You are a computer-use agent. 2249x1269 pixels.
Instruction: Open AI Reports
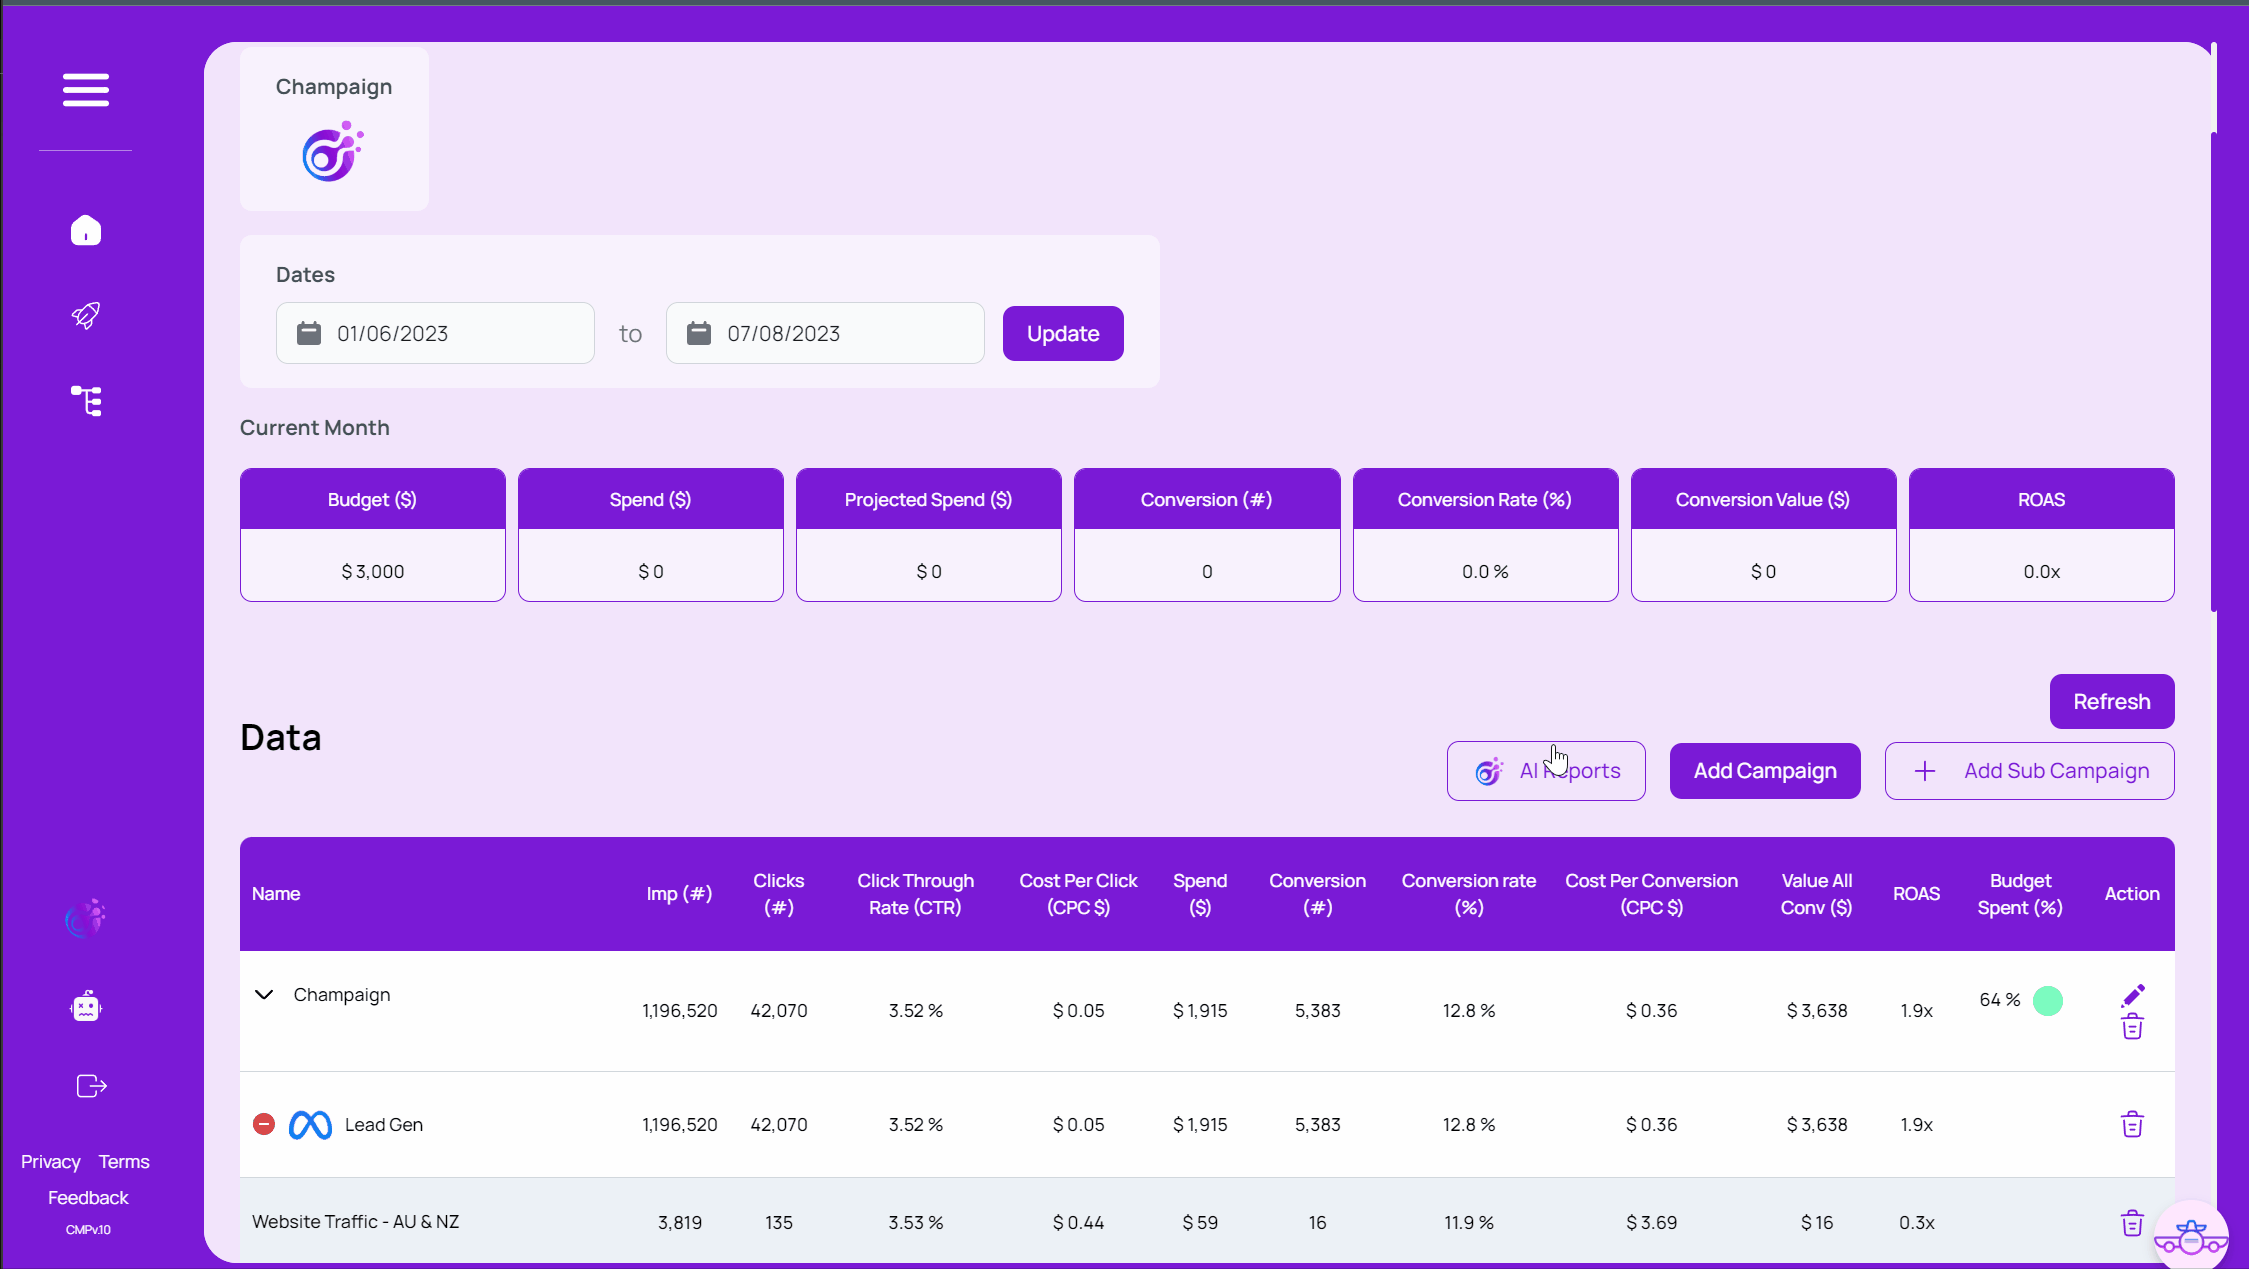[x=1546, y=770]
